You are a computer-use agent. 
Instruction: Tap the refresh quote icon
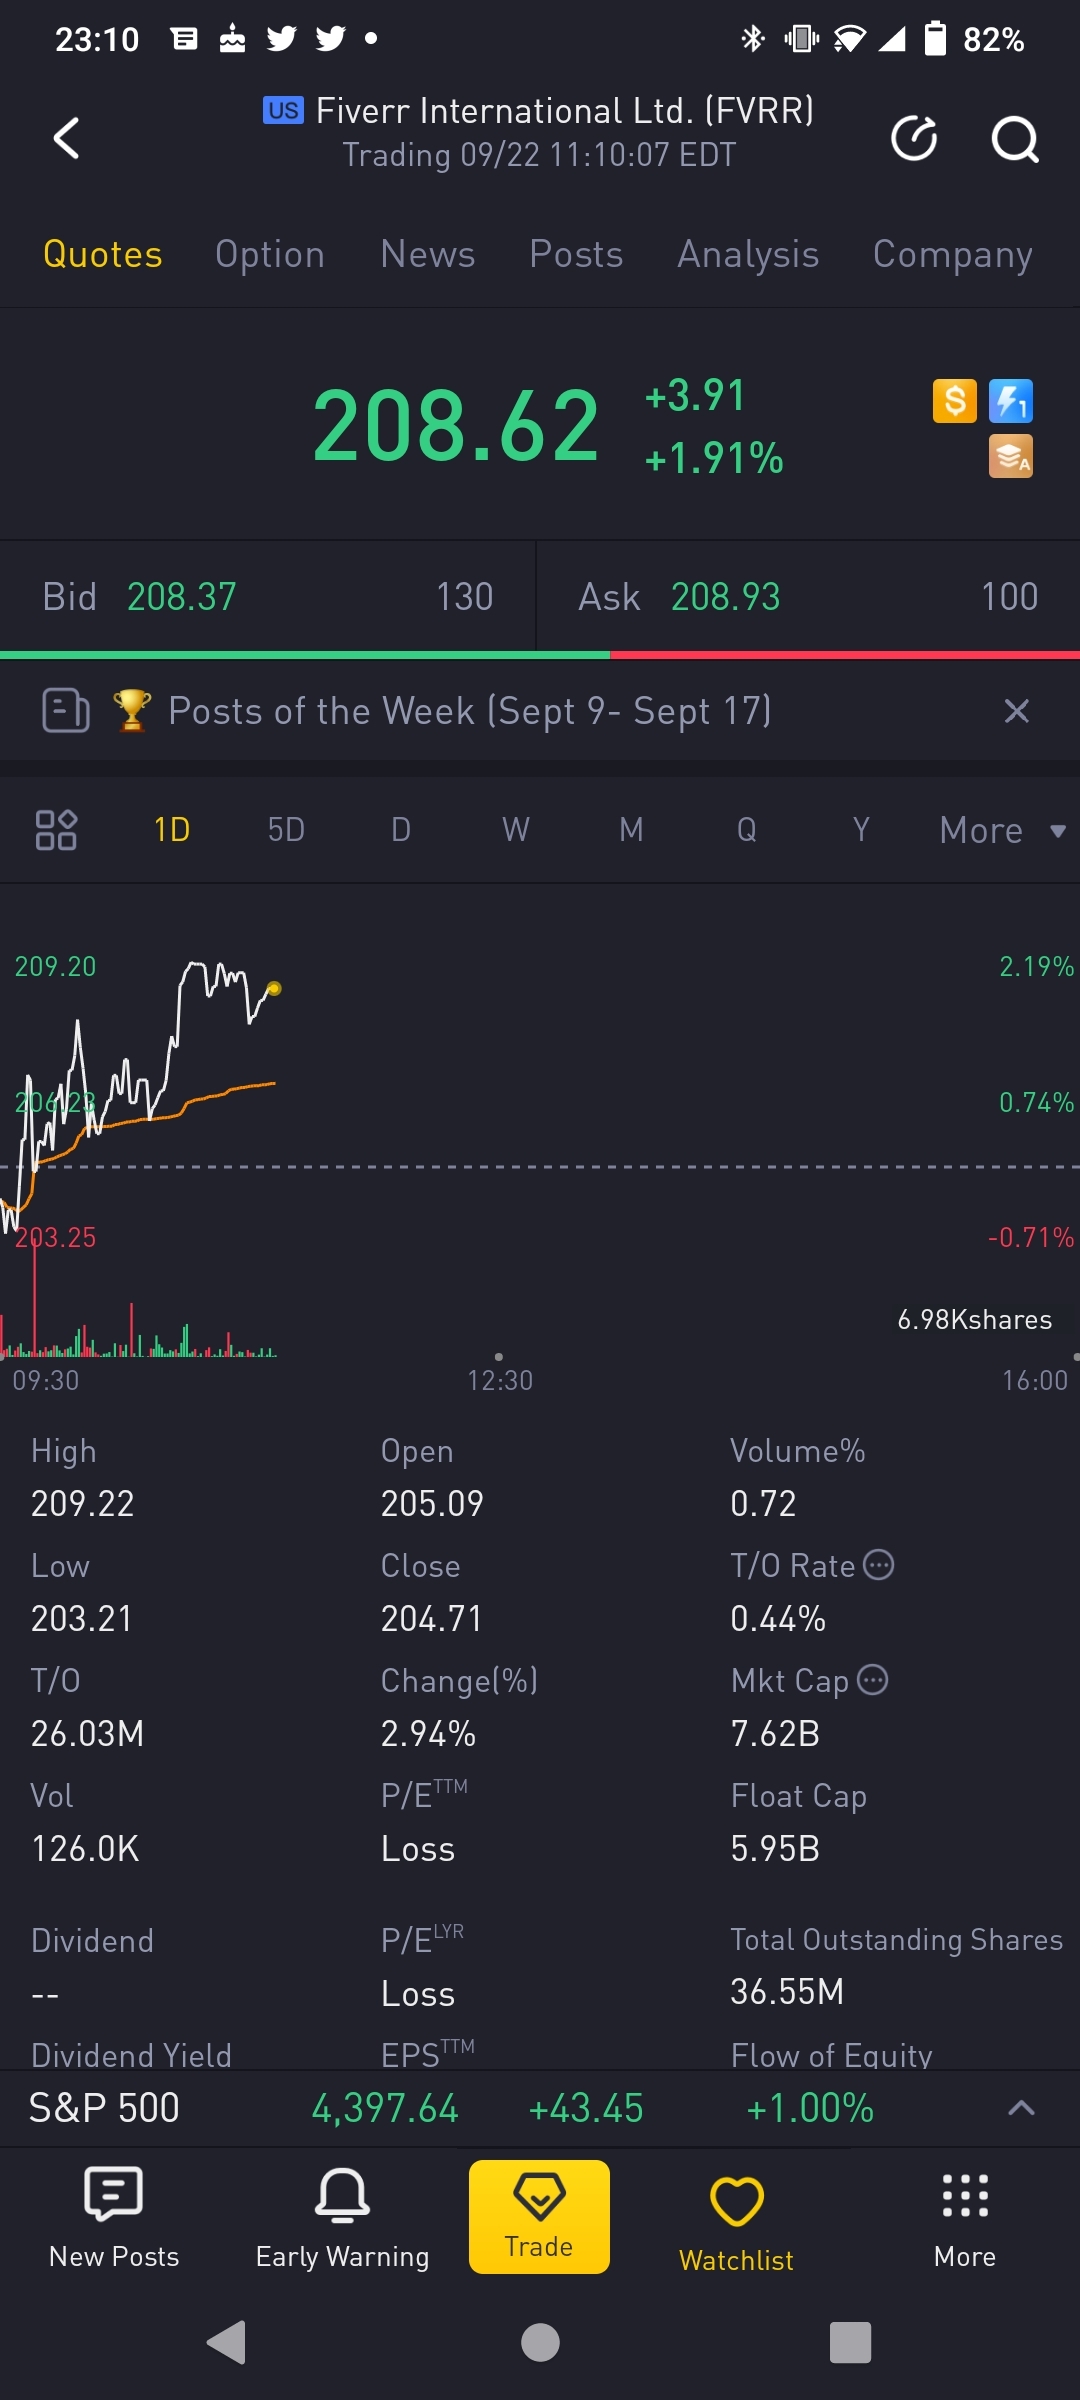[914, 138]
